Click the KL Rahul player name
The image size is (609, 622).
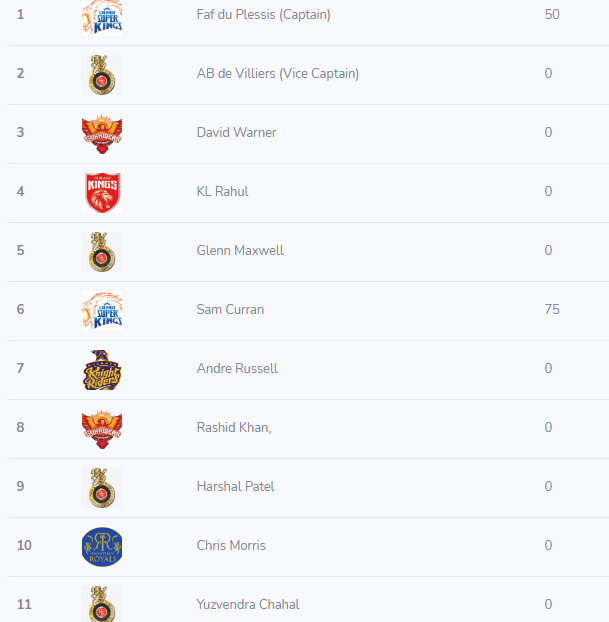[x=223, y=192]
